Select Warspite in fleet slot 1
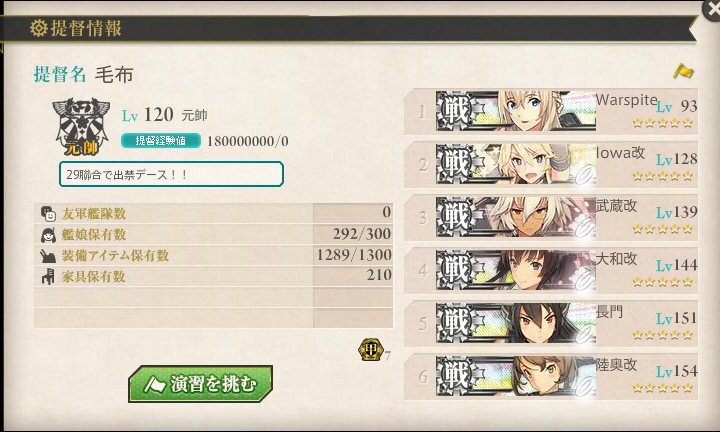 tap(551, 111)
